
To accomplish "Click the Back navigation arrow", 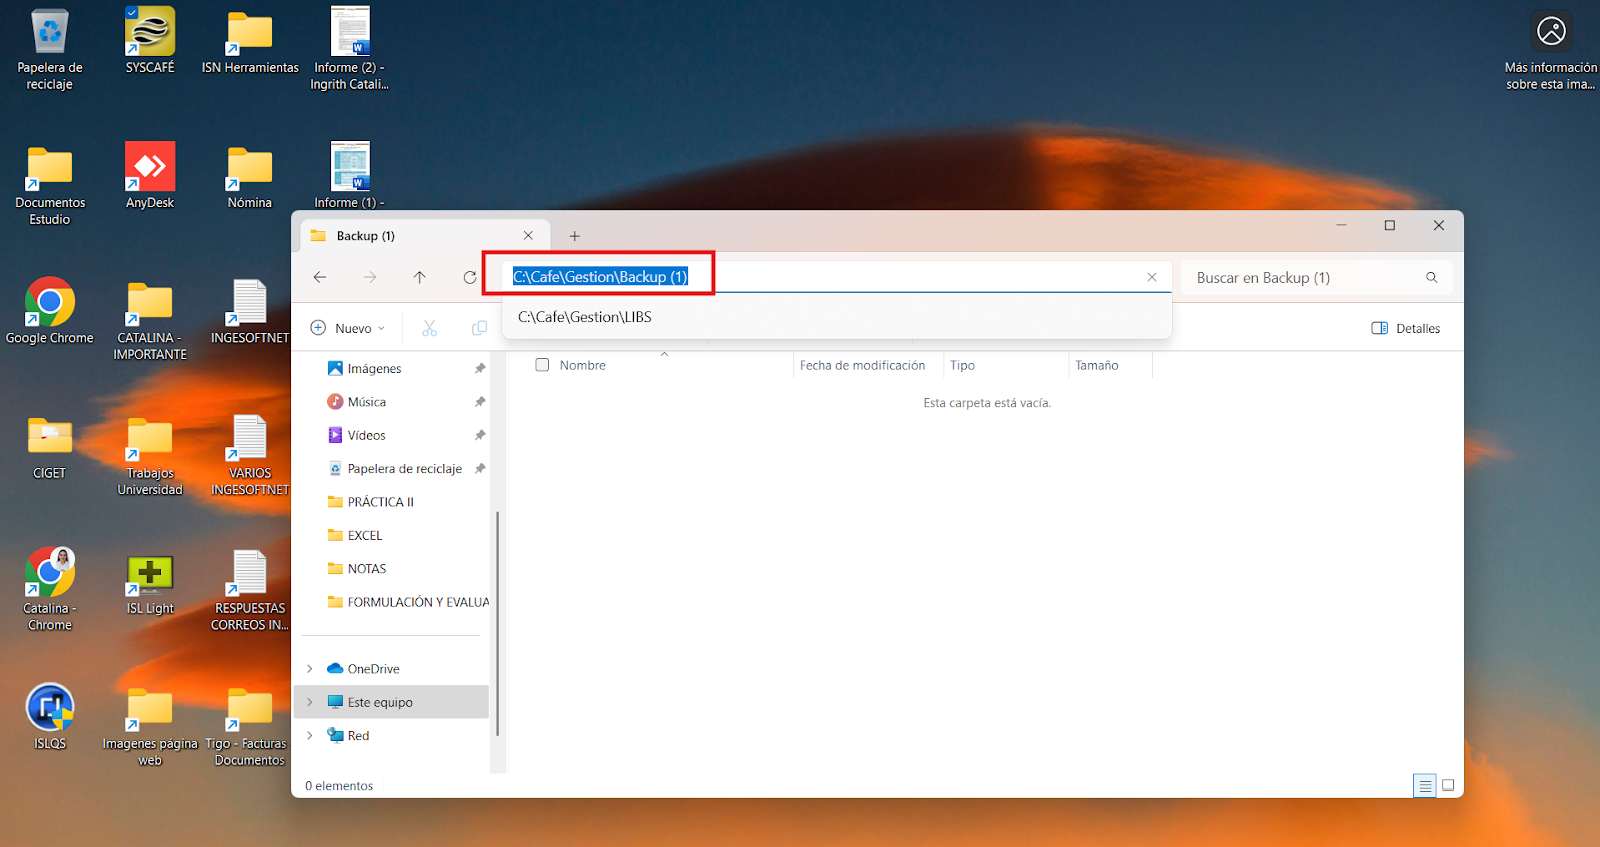I will point(320,277).
